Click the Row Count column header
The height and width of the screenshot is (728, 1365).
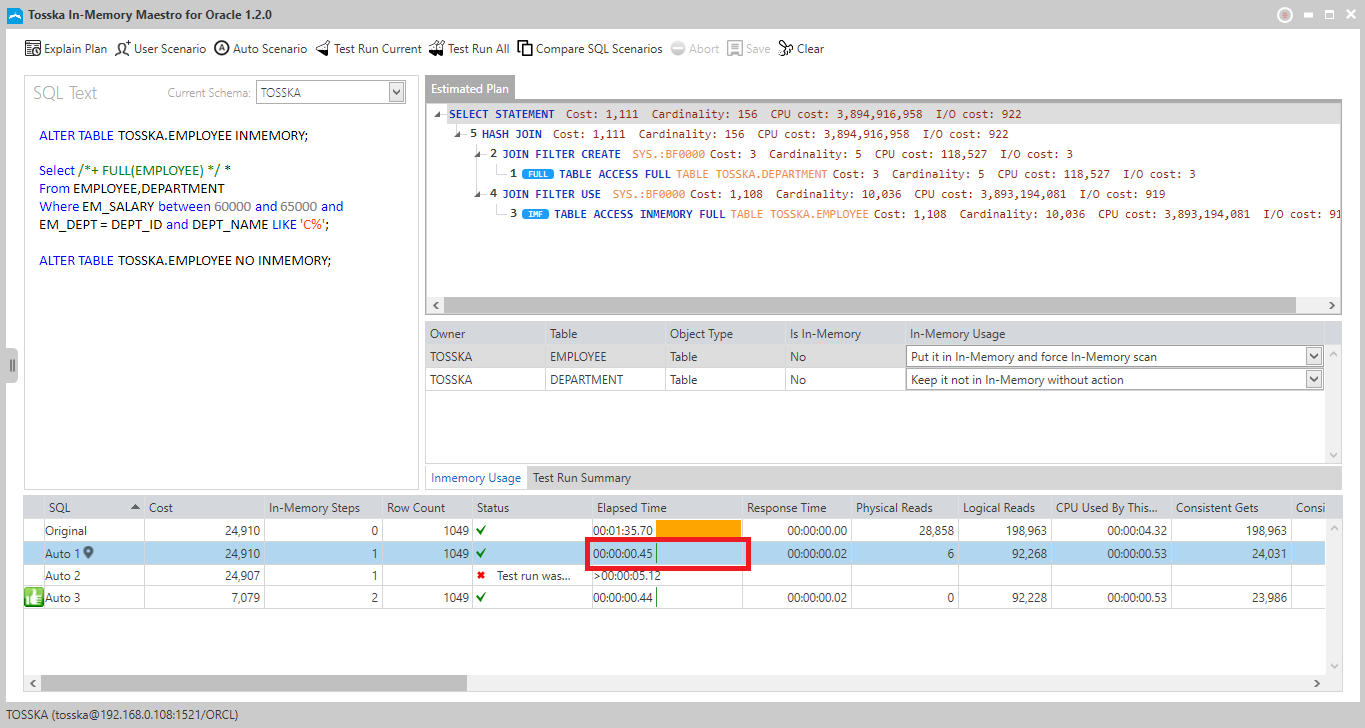(x=427, y=507)
